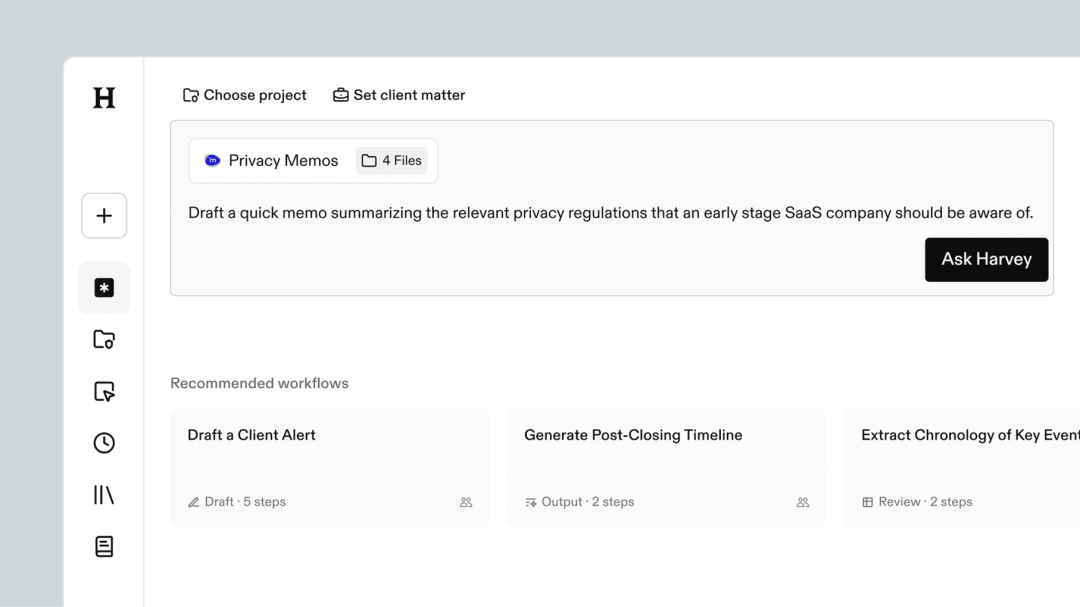1080x607 pixels.
Task: Open the Draft a Client Alert workflow
Action: (330, 468)
